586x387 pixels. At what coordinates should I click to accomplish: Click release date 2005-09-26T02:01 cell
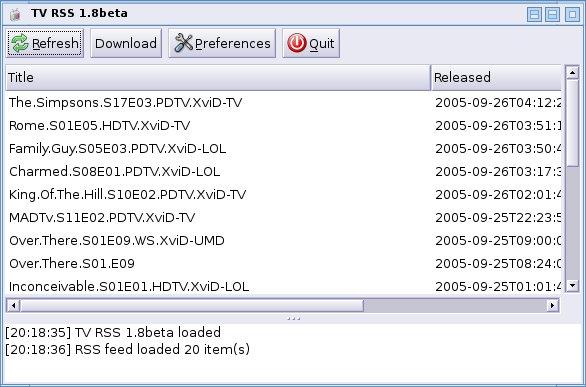pyautogui.click(x=498, y=195)
